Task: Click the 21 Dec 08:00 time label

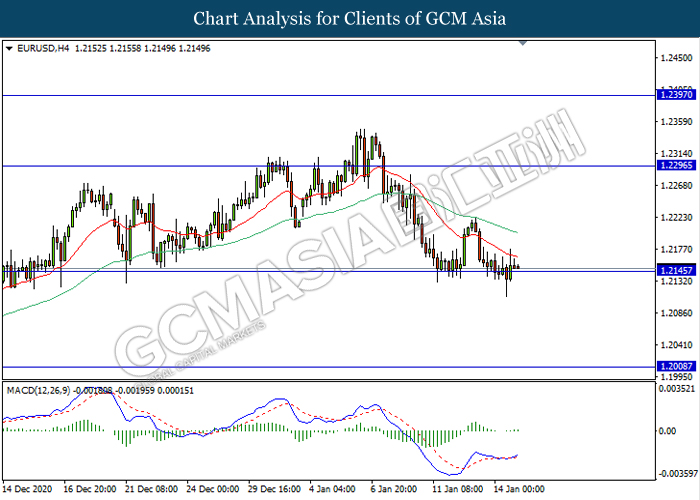Action: click(x=151, y=489)
